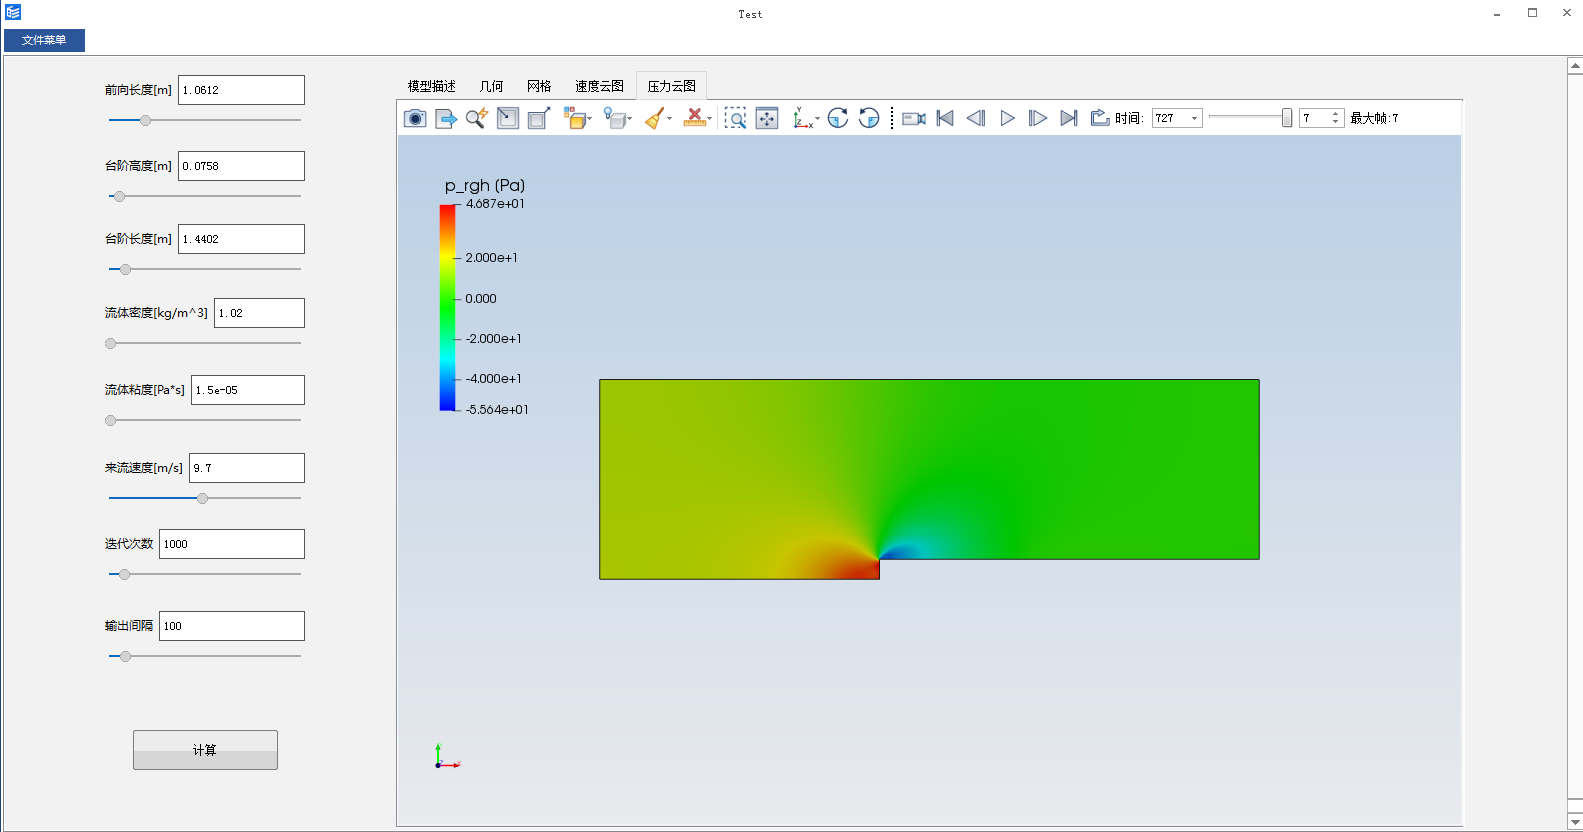Click the export scene arrow icon
This screenshot has width=1583, height=832.
tap(446, 118)
